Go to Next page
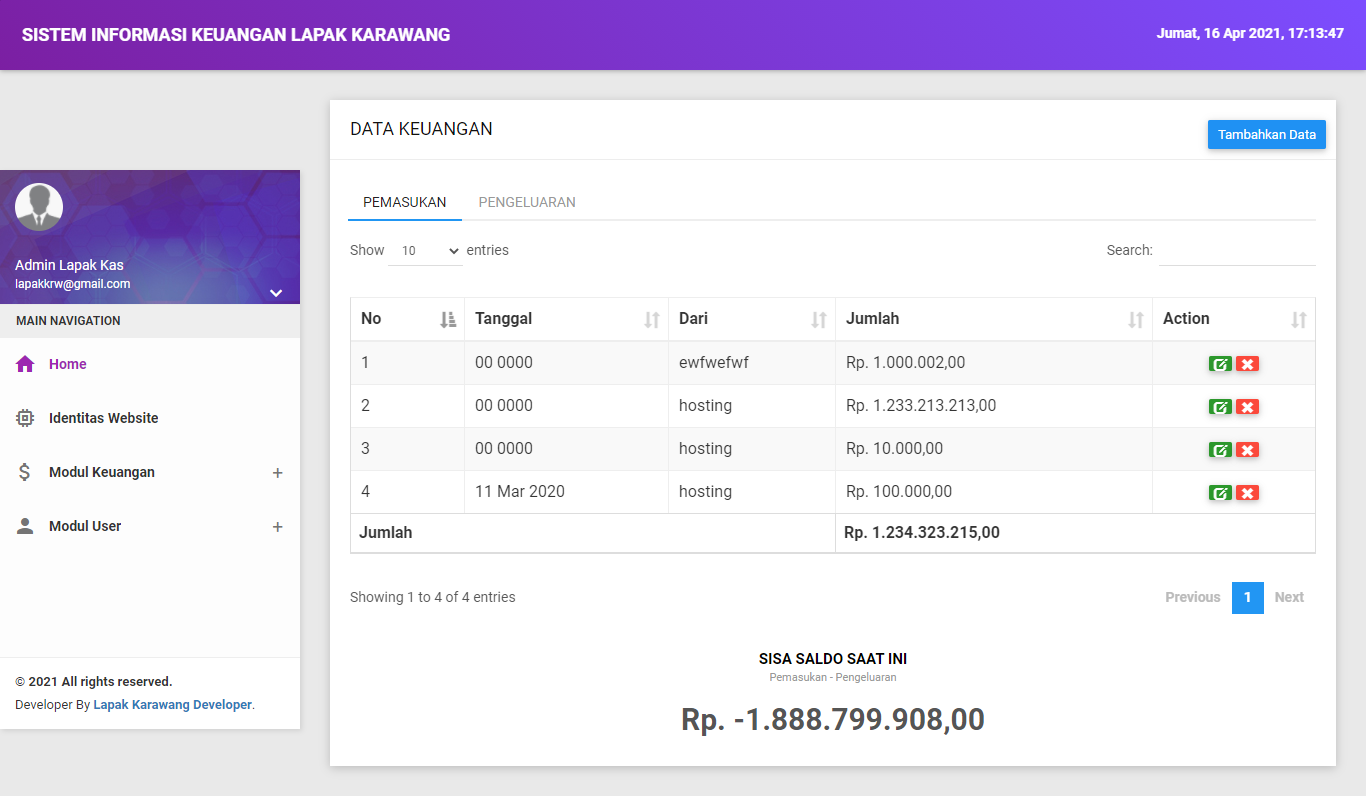The height and width of the screenshot is (796, 1366). [1289, 597]
